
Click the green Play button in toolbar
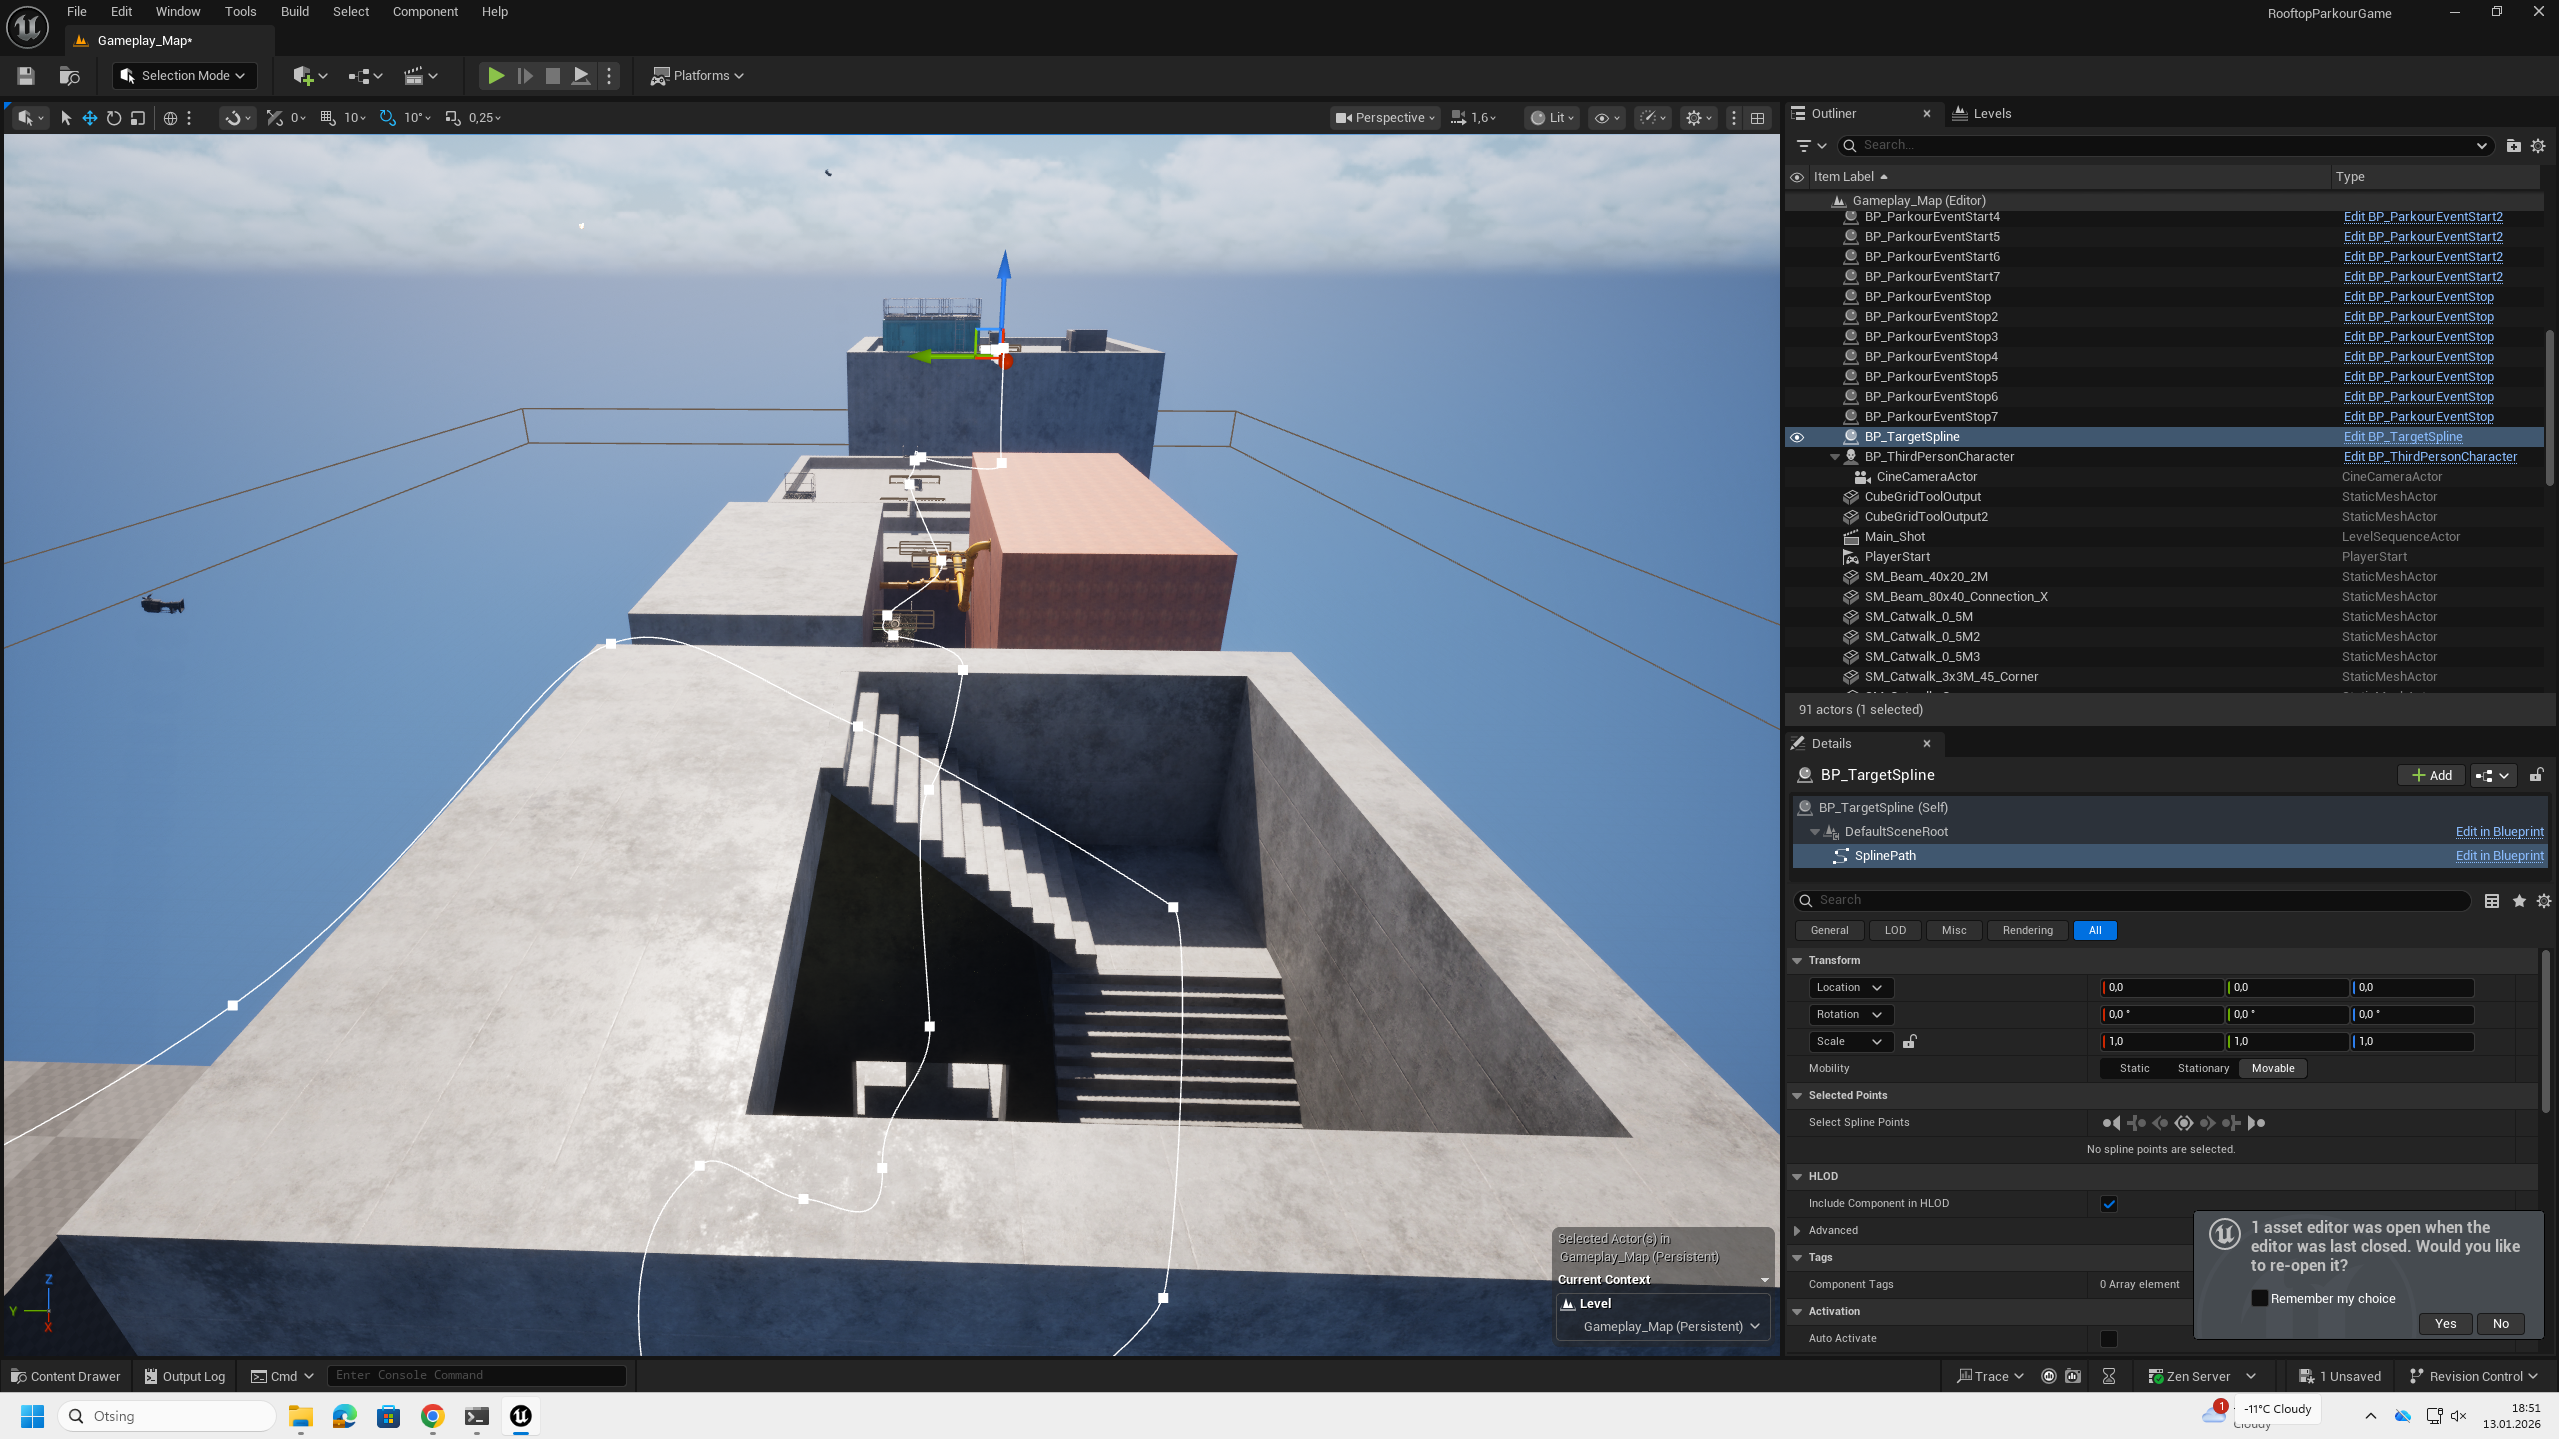tap(495, 76)
